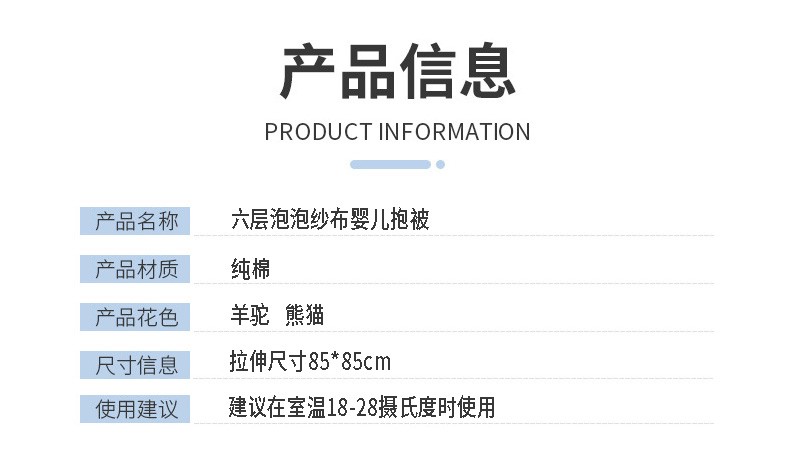The image size is (790, 465).
Task: Click the 产品信息 main heading
Action: coord(398,71)
